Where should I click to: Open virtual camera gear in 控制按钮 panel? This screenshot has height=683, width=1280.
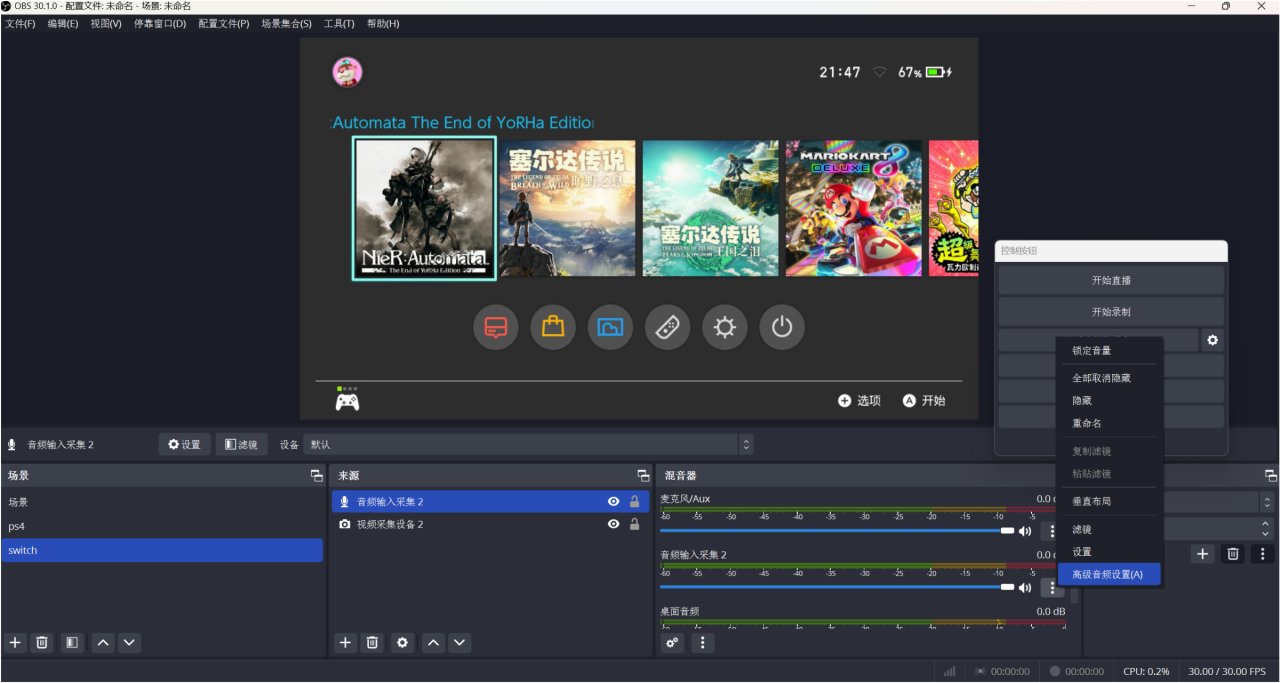(x=1213, y=340)
